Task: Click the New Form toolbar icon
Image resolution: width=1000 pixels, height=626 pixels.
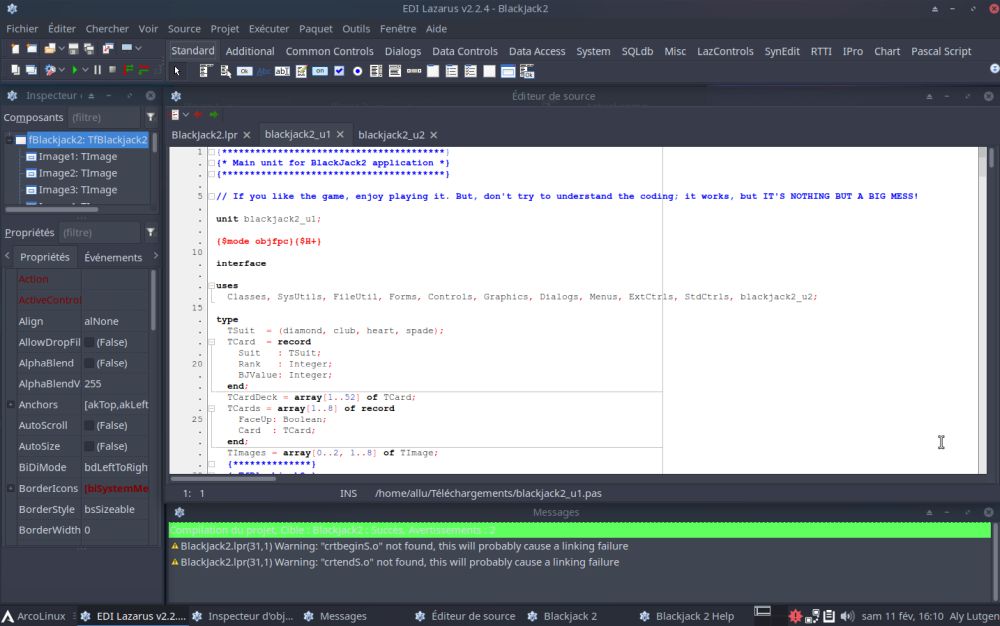Action: pyautogui.click(x=31, y=48)
